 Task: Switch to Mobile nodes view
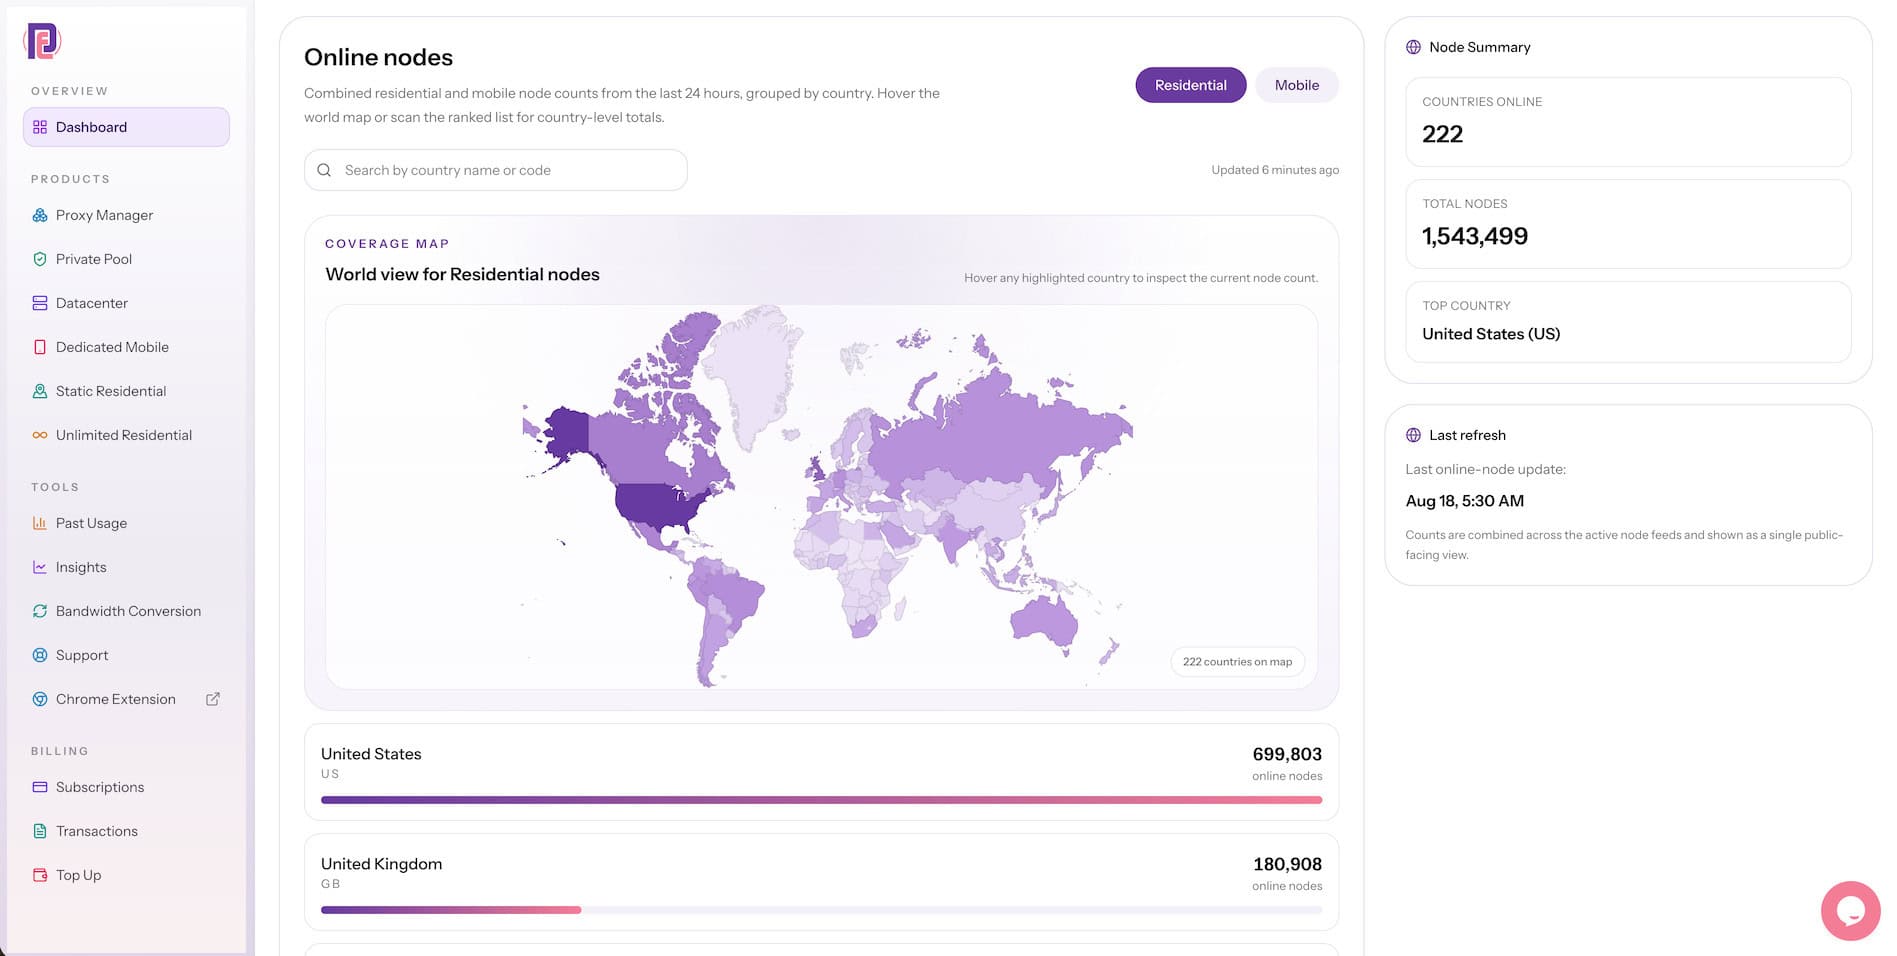click(x=1296, y=85)
